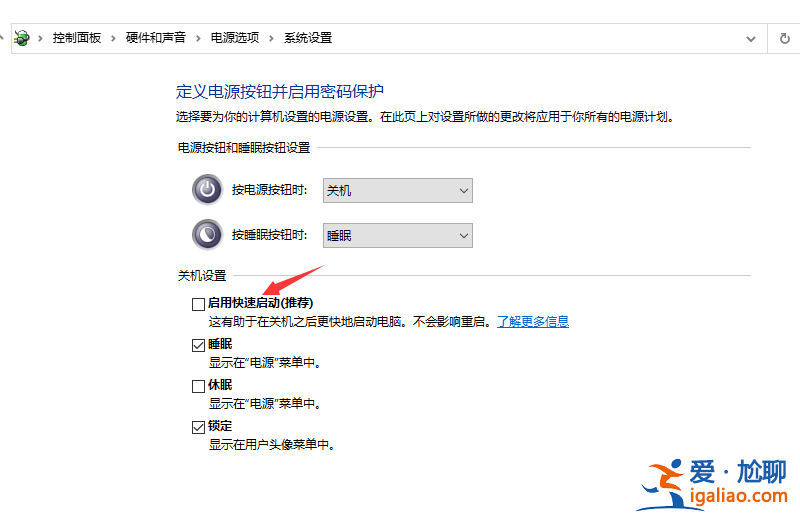
Task: Expand the chevron after 电源选项
Action: coord(271,38)
